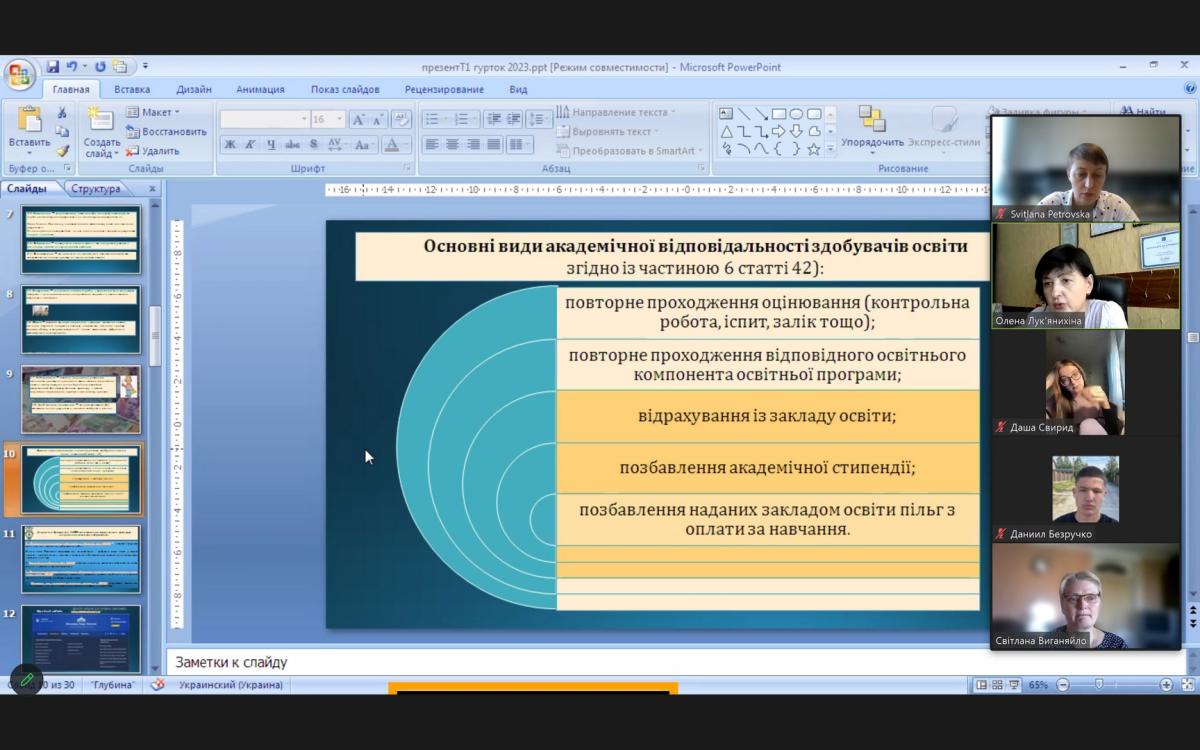Click the Cut scissors icon
Viewport: 1200px width, 750px height.
(62, 113)
